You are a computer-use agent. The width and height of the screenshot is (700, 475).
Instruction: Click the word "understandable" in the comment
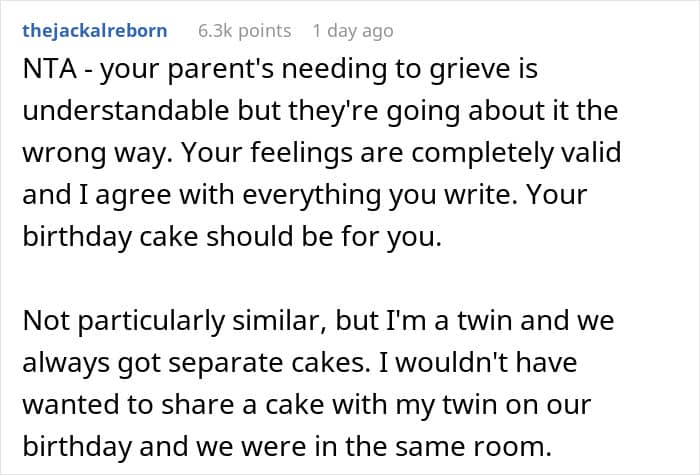[x=125, y=110]
